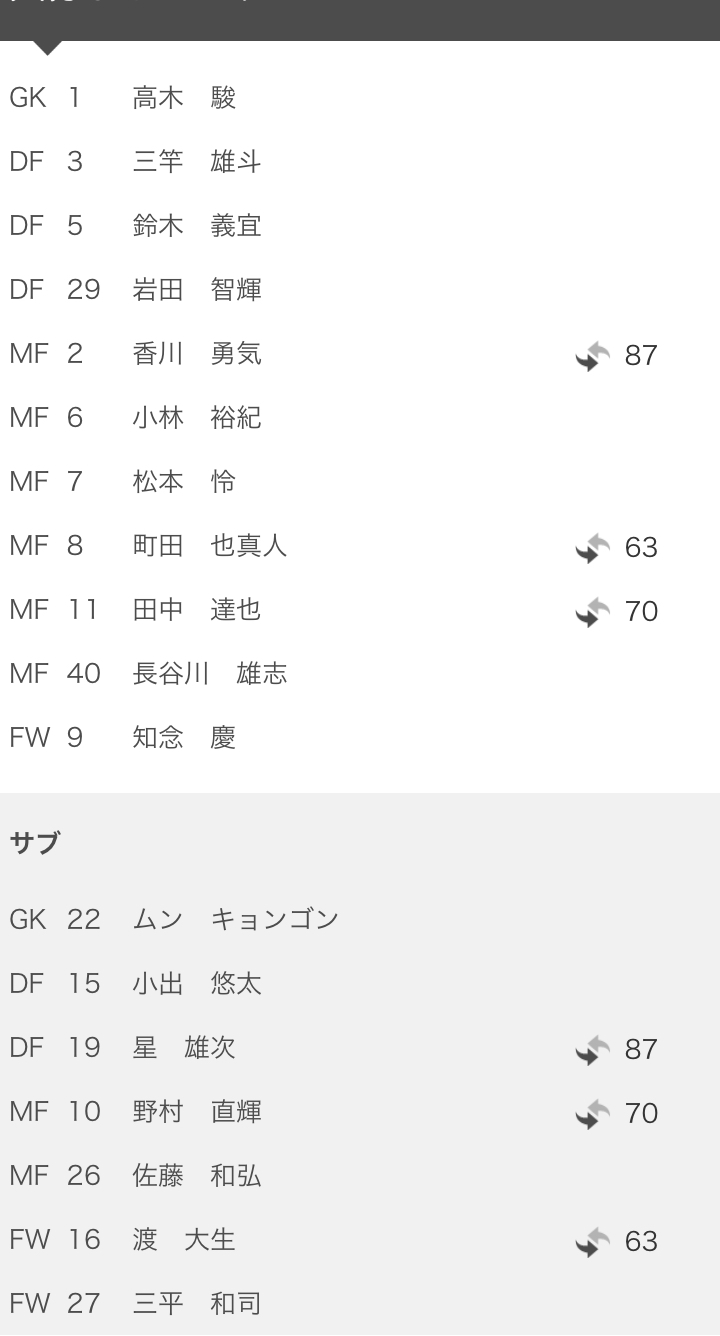Viewport: 720px width, 1336px height.
Task: Select midfielder 長谷川 雄志
Action: coord(209,674)
